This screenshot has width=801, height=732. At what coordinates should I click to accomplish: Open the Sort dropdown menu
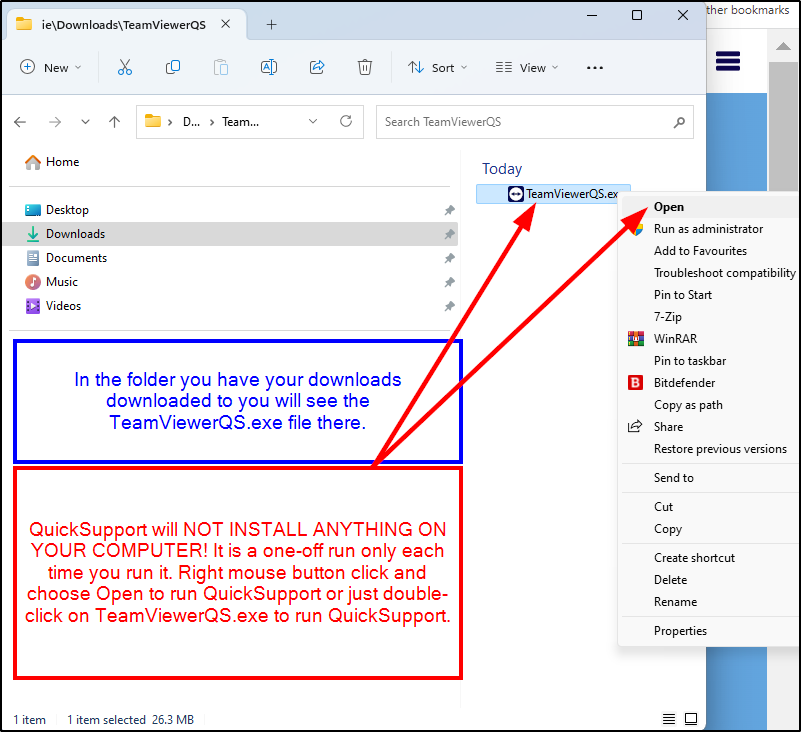click(438, 67)
